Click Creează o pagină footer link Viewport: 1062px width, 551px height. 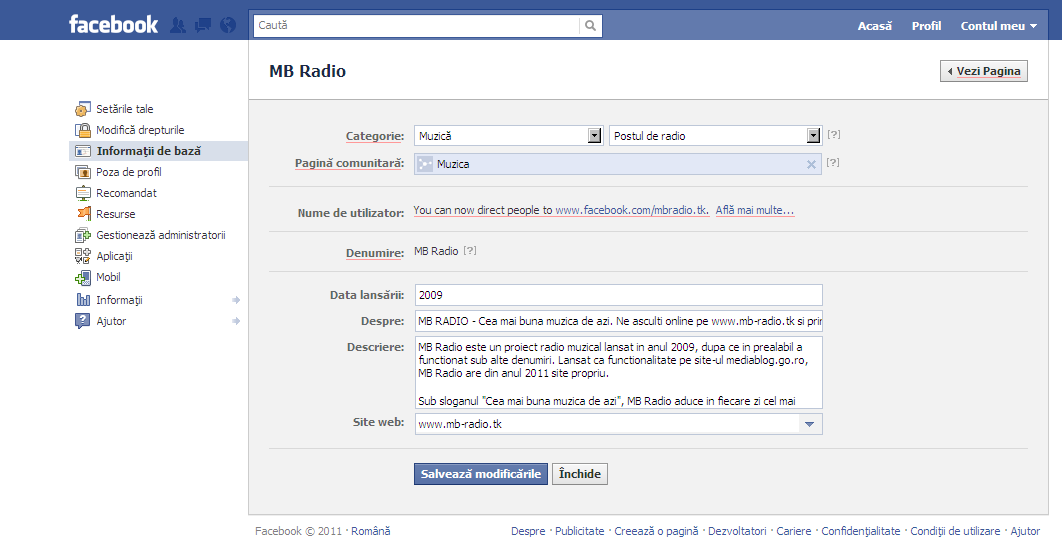pyautogui.click(x=656, y=531)
